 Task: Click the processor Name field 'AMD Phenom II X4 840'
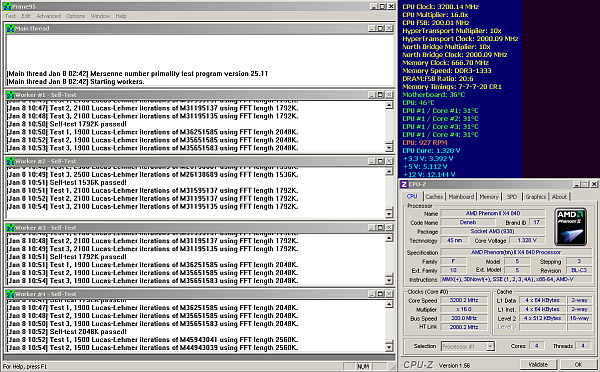click(493, 214)
